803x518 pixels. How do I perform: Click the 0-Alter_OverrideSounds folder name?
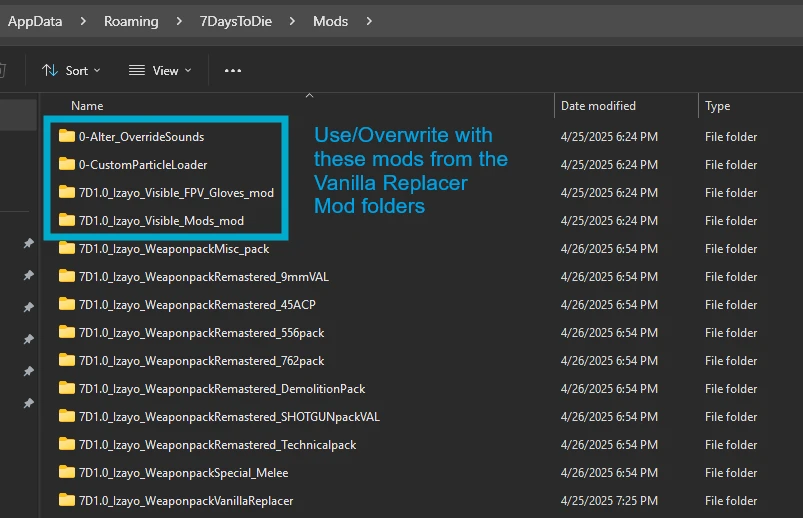coord(141,137)
